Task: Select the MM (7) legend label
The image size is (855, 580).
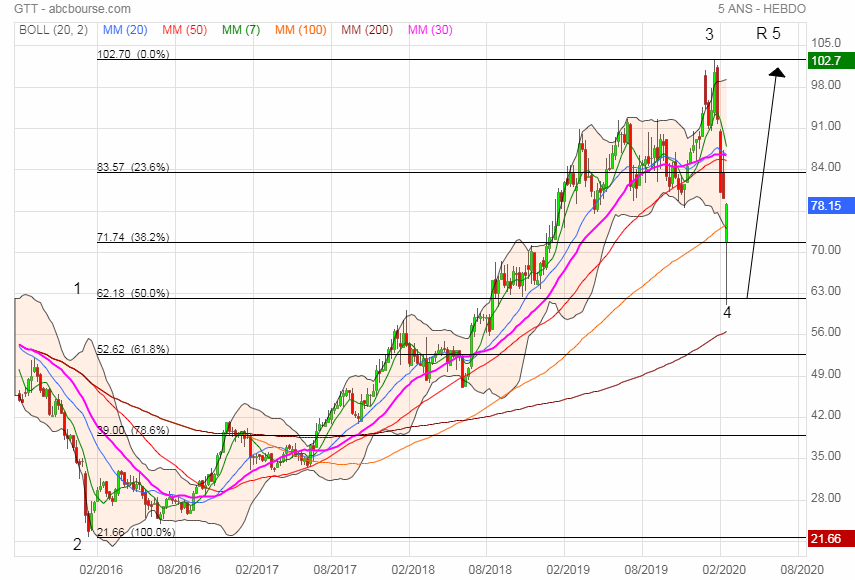Action: (241, 30)
